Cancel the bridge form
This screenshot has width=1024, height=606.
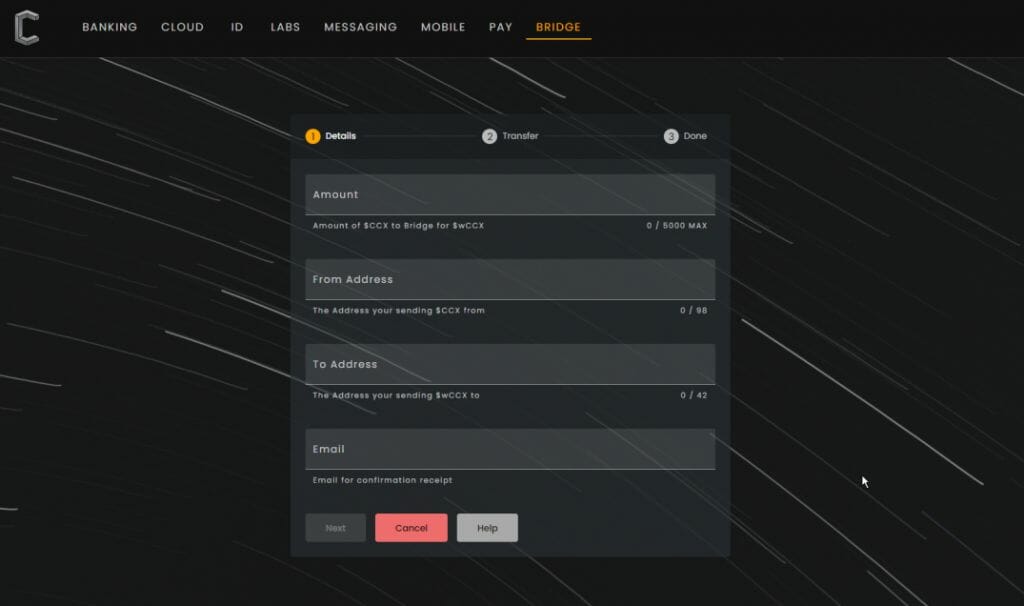point(411,527)
